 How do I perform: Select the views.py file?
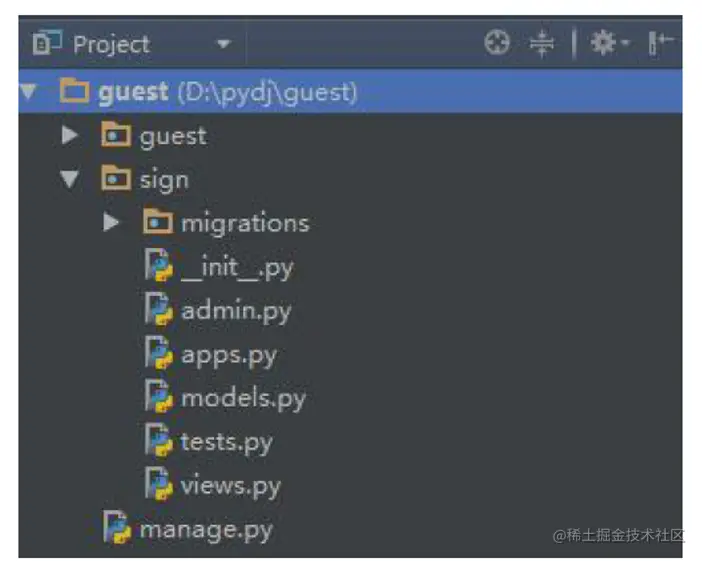(x=230, y=485)
